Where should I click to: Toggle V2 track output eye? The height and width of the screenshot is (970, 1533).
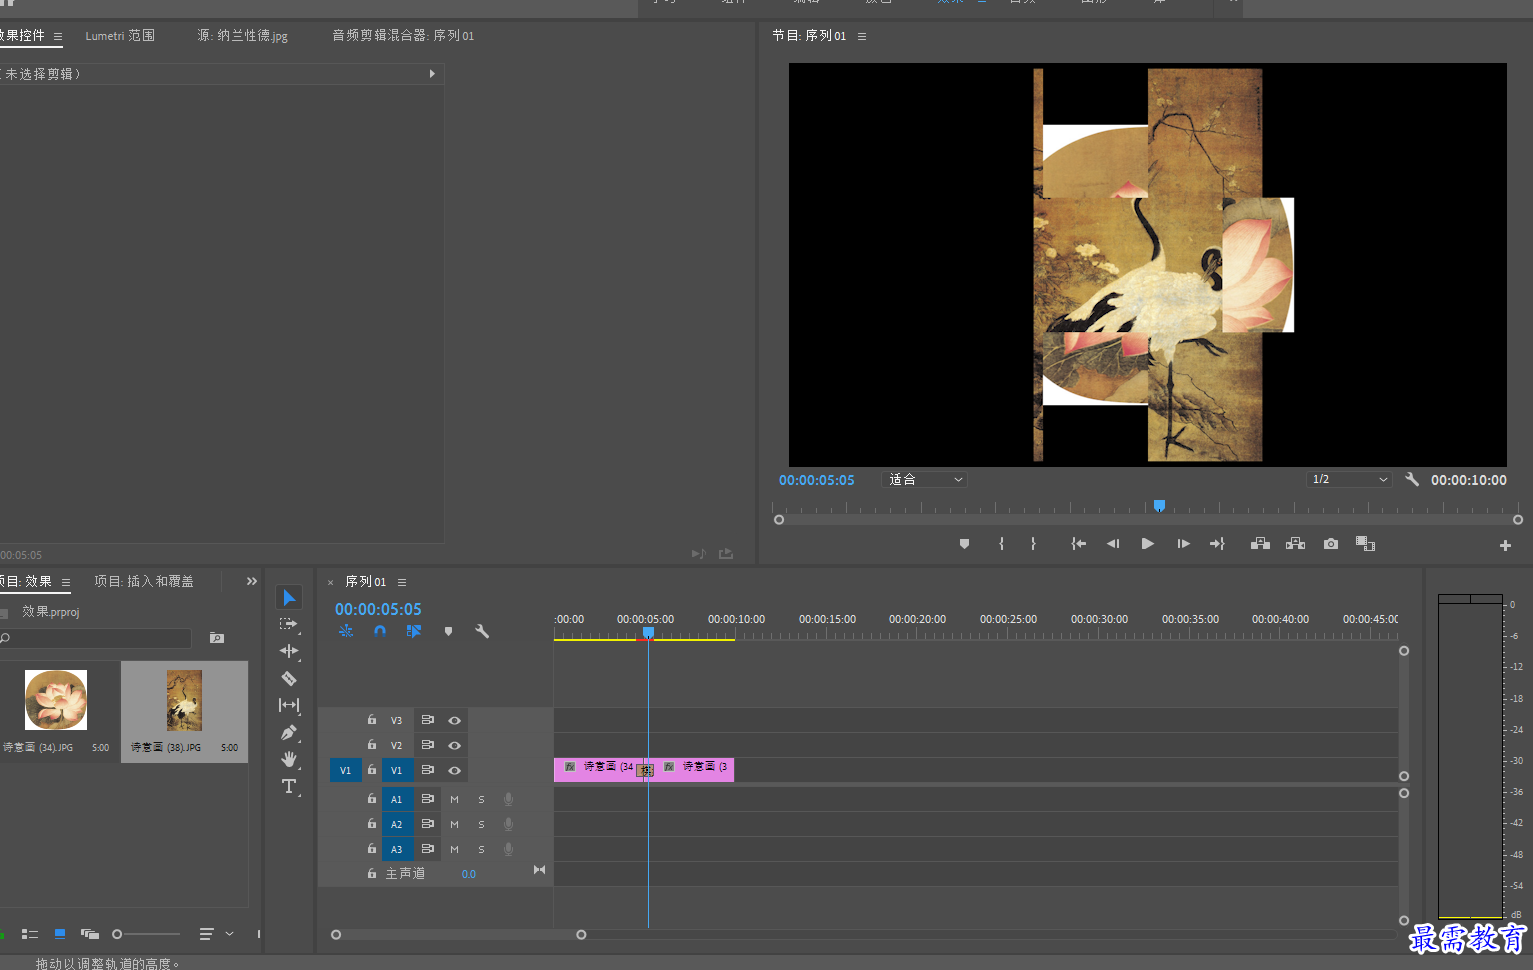[454, 745]
